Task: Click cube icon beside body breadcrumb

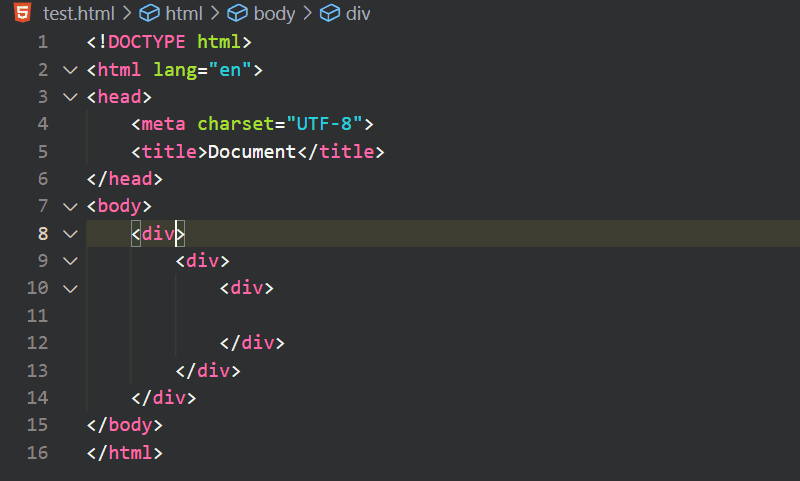Action: click(x=237, y=13)
